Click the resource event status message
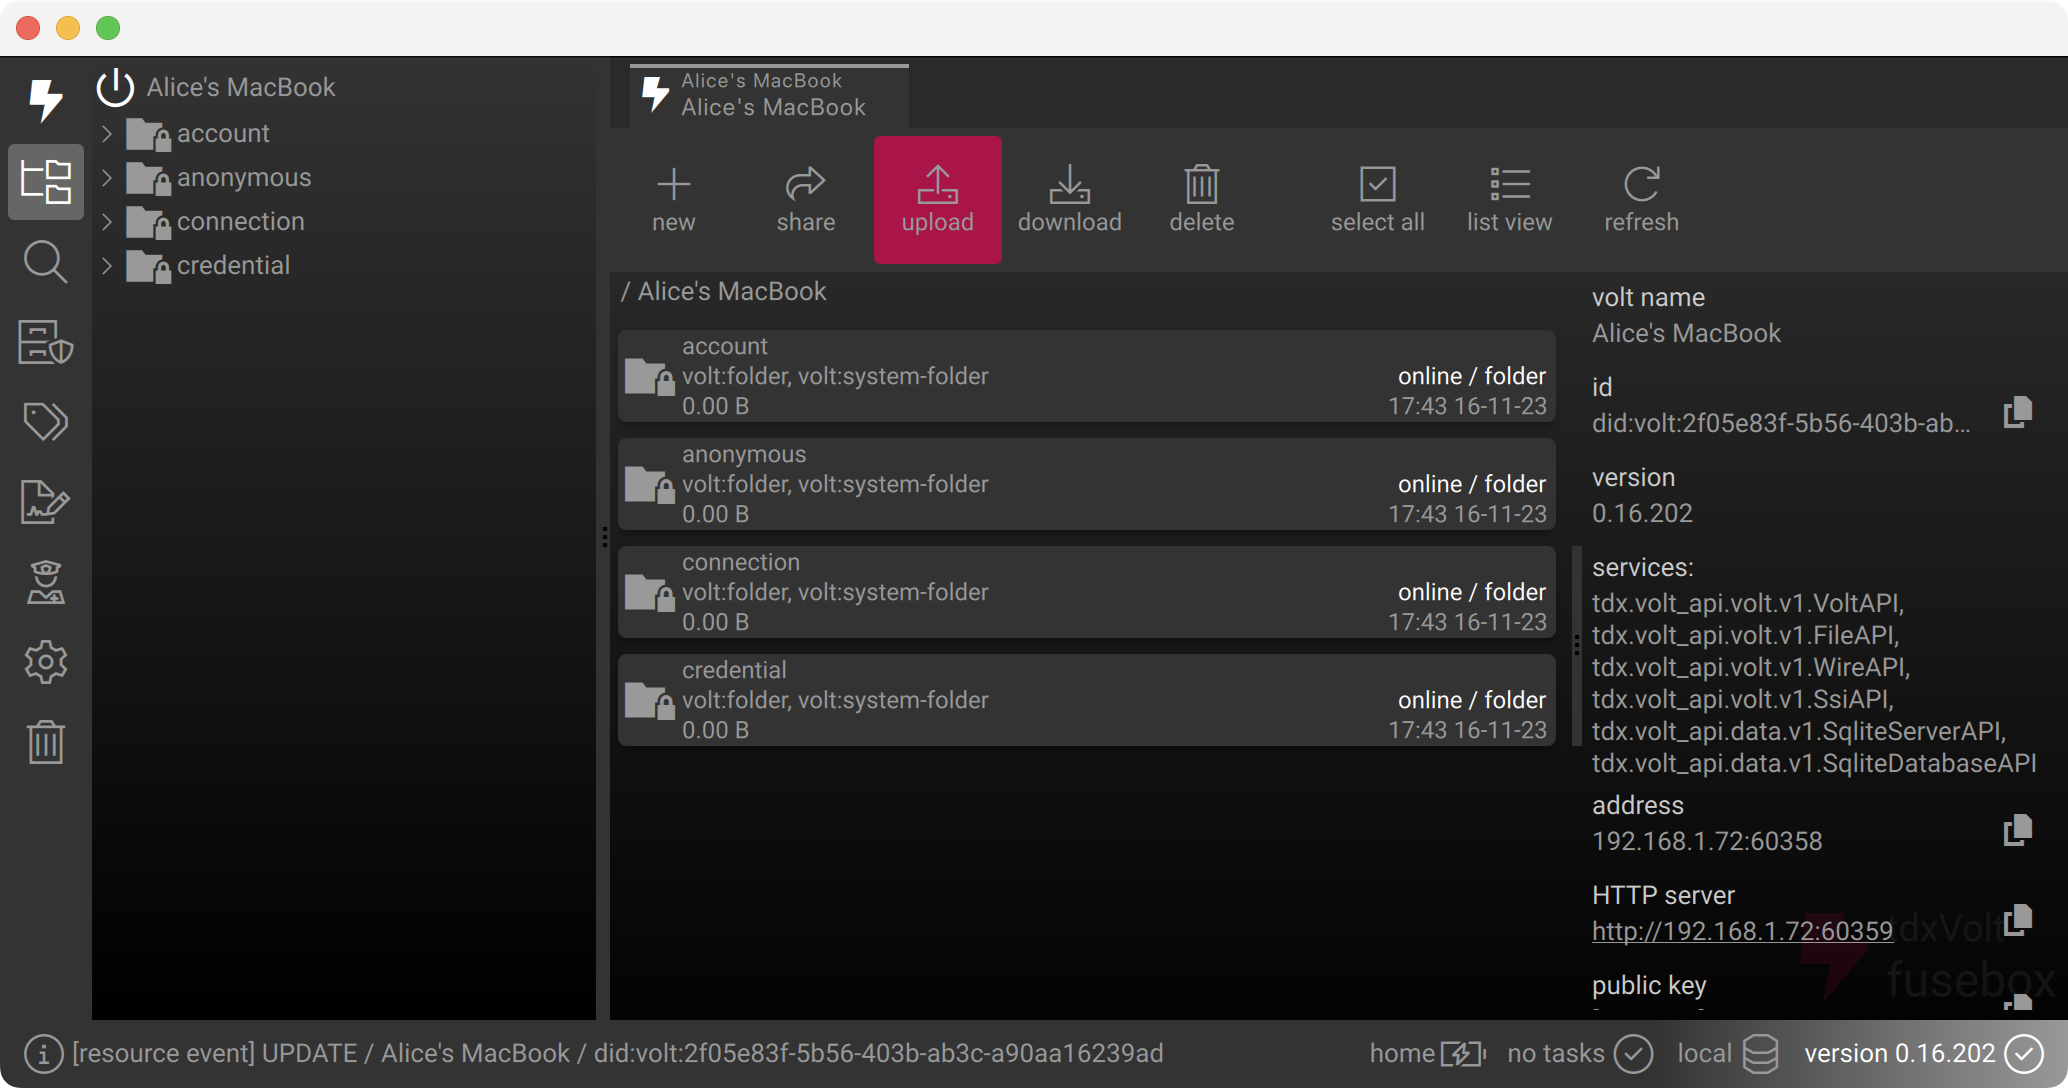 pyautogui.click(x=618, y=1053)
